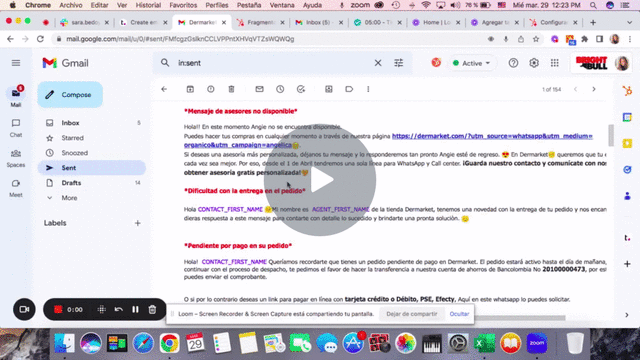The image size is (640, 360).
Task: Show search options filter
Action: tap(398, 63)
